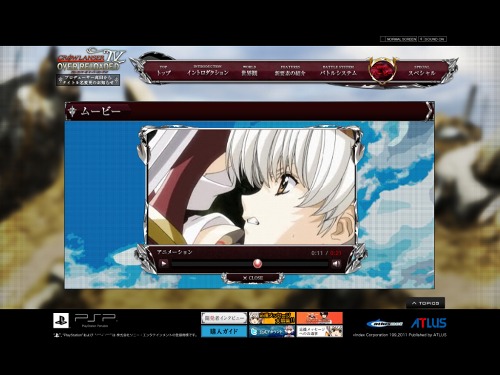Open the Battle System page

point(338,71)
